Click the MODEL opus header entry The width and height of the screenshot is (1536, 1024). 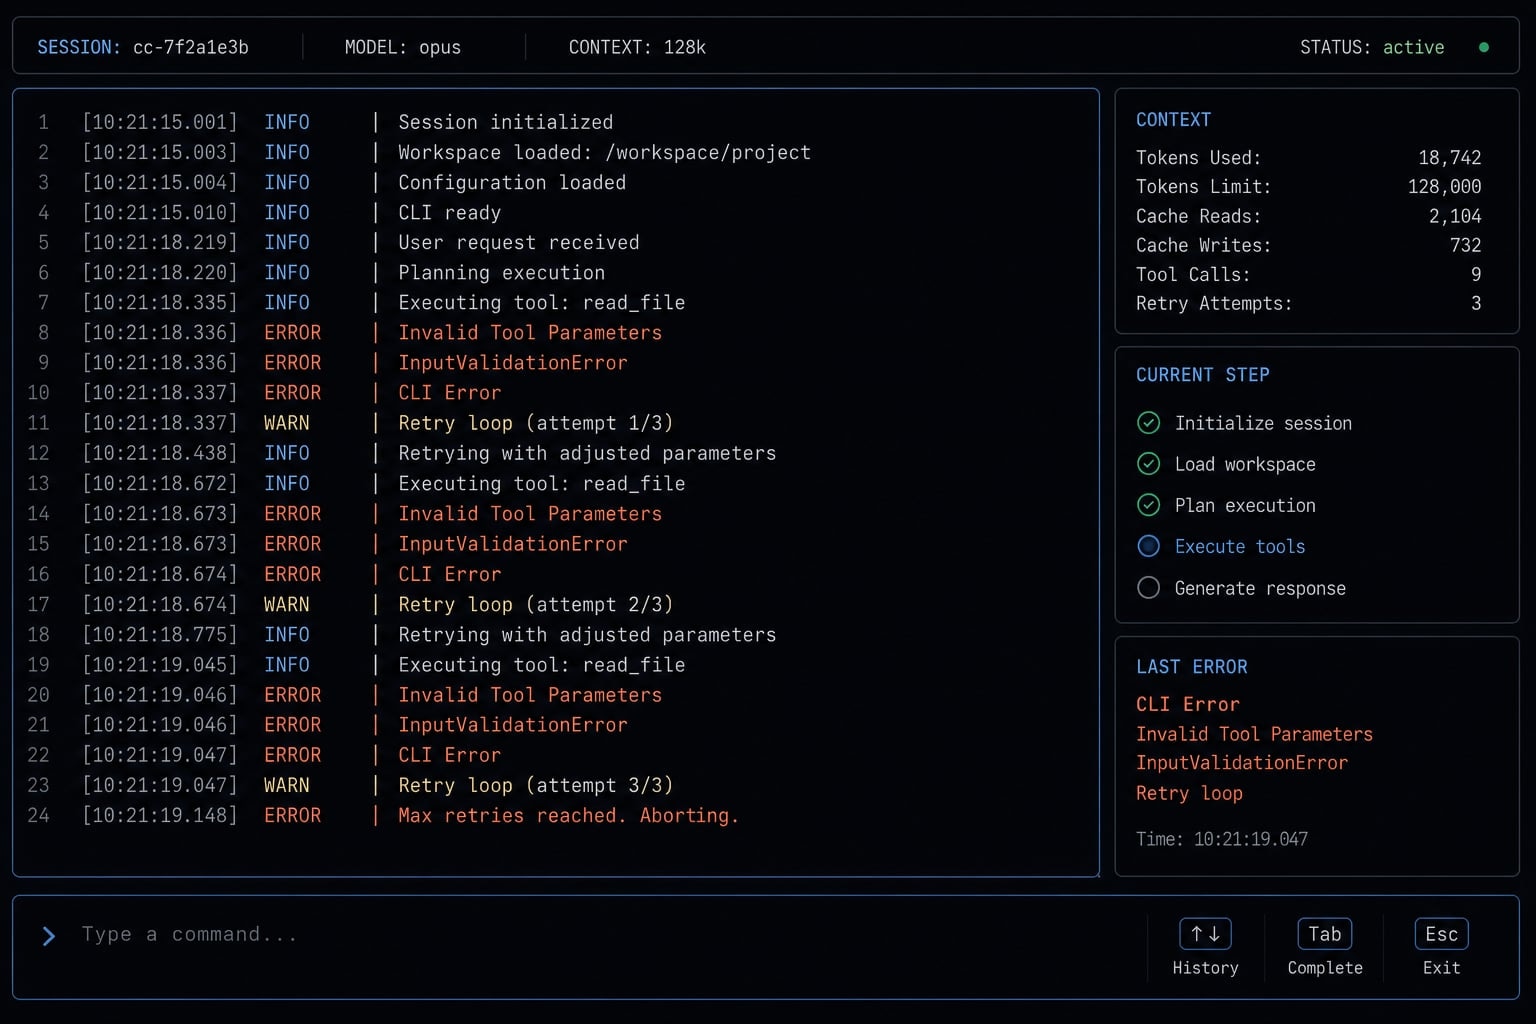(x=403, y=47)
